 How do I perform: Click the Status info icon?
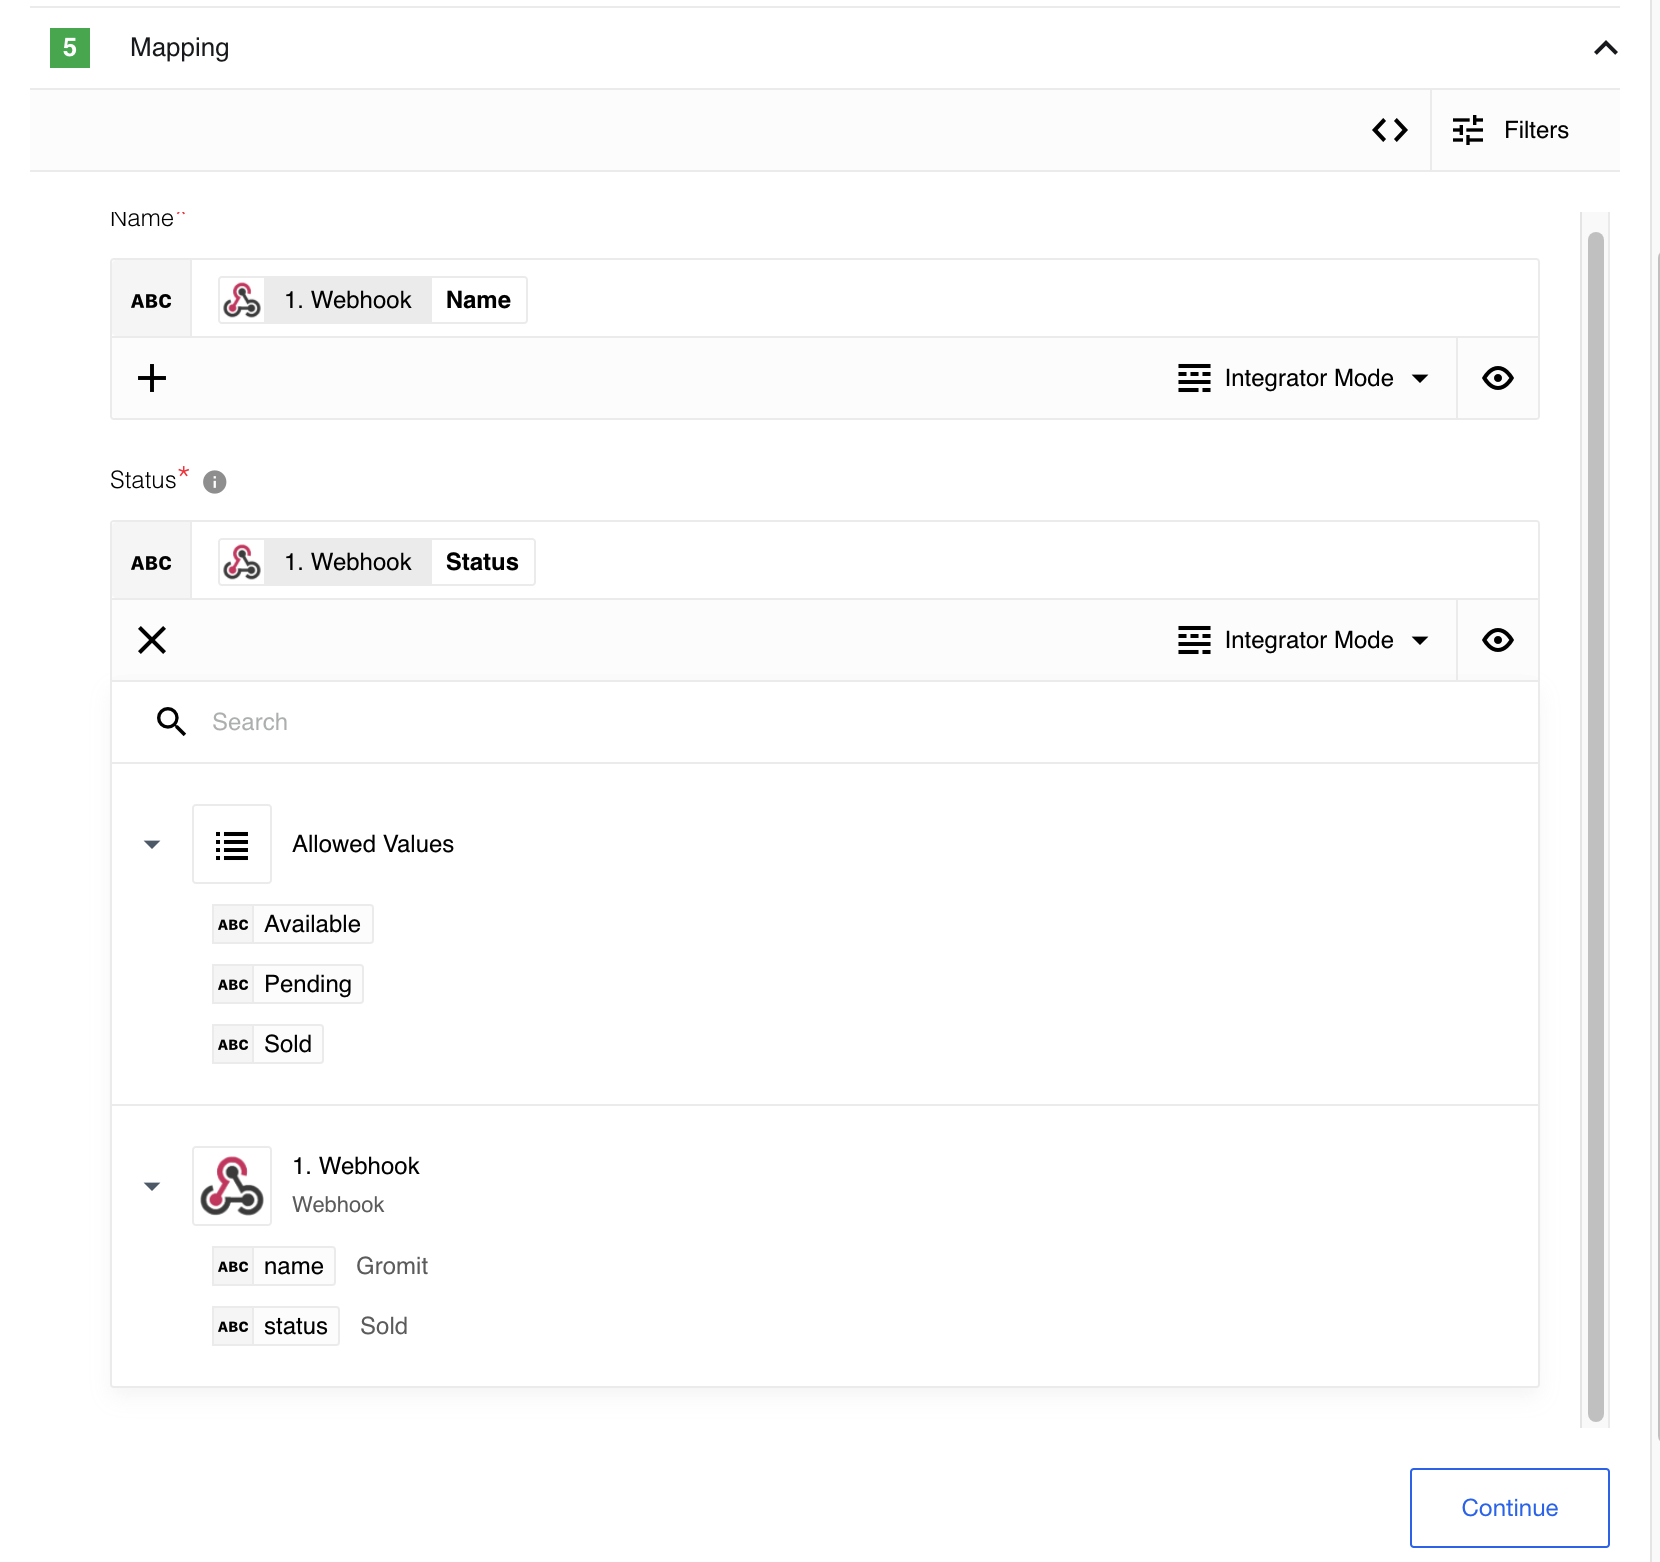(215, 482)
